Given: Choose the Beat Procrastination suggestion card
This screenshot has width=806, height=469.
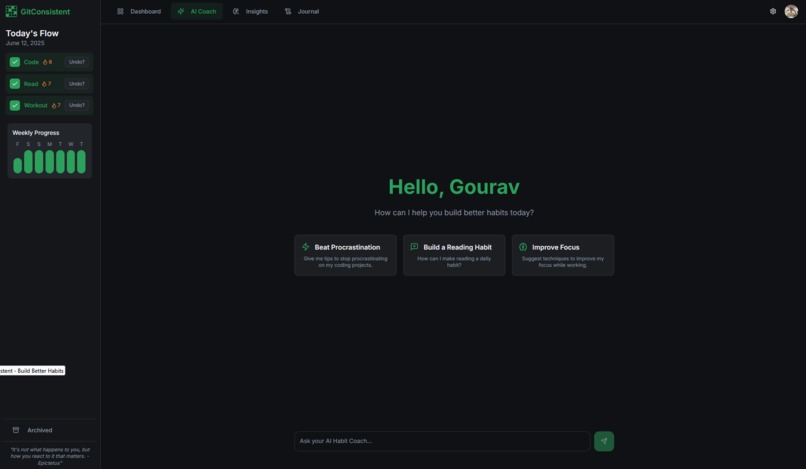Looking at the screenshot, I should 345,255.
